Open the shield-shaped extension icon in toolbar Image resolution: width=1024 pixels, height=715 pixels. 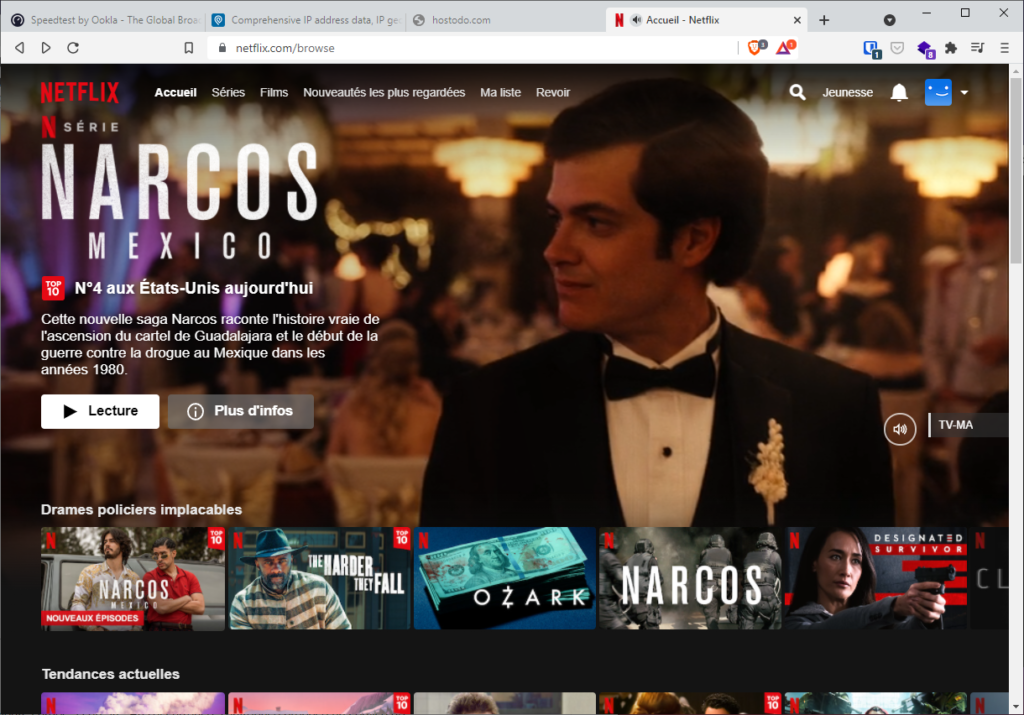tap(897, 48)
